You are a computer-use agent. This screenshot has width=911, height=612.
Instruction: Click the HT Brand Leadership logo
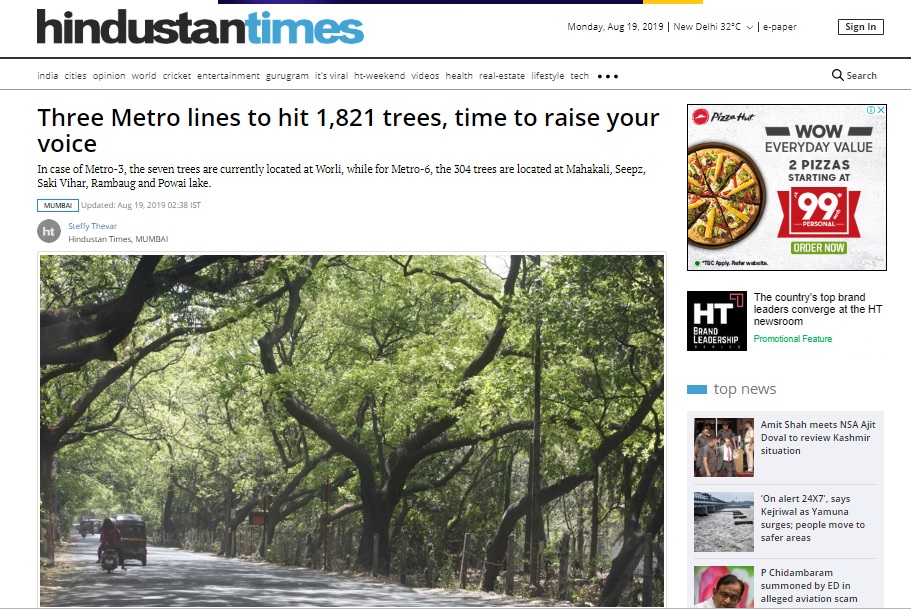(x=716, y=321)
